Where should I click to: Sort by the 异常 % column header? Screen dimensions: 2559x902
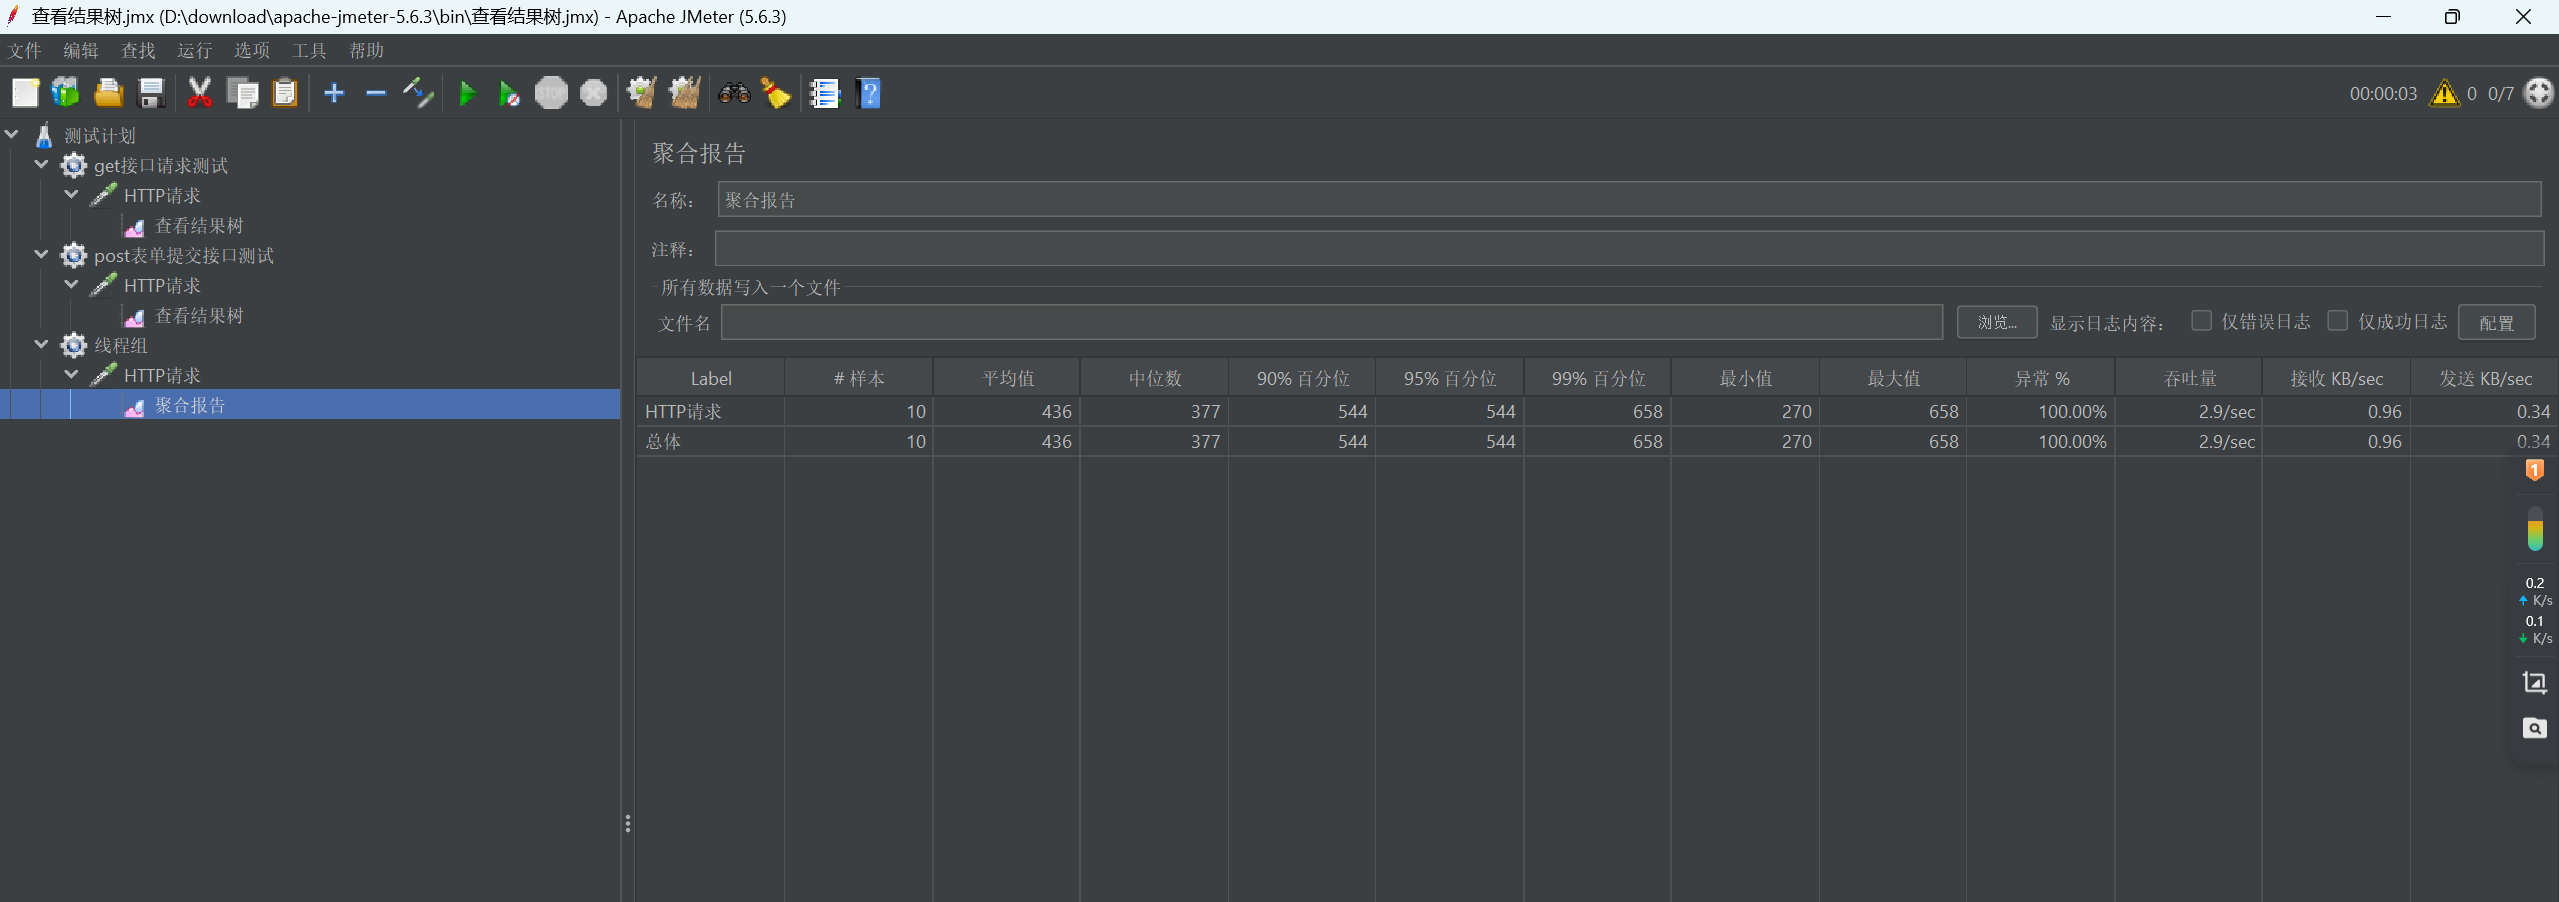click(2041, 378)
